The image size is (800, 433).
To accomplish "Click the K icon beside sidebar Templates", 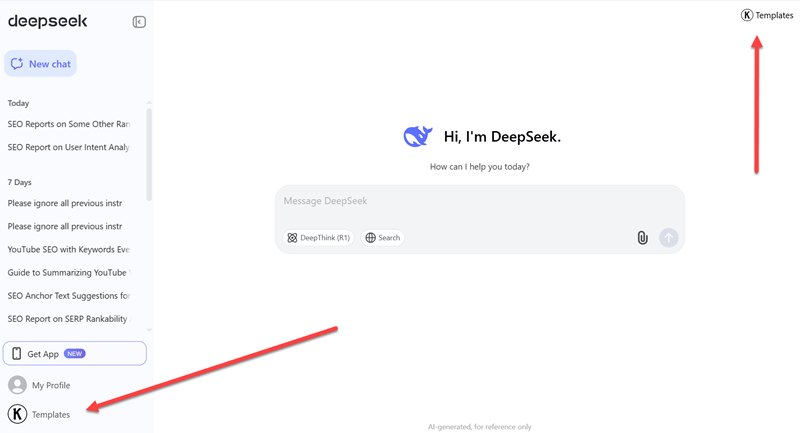I will click(17, 414).
